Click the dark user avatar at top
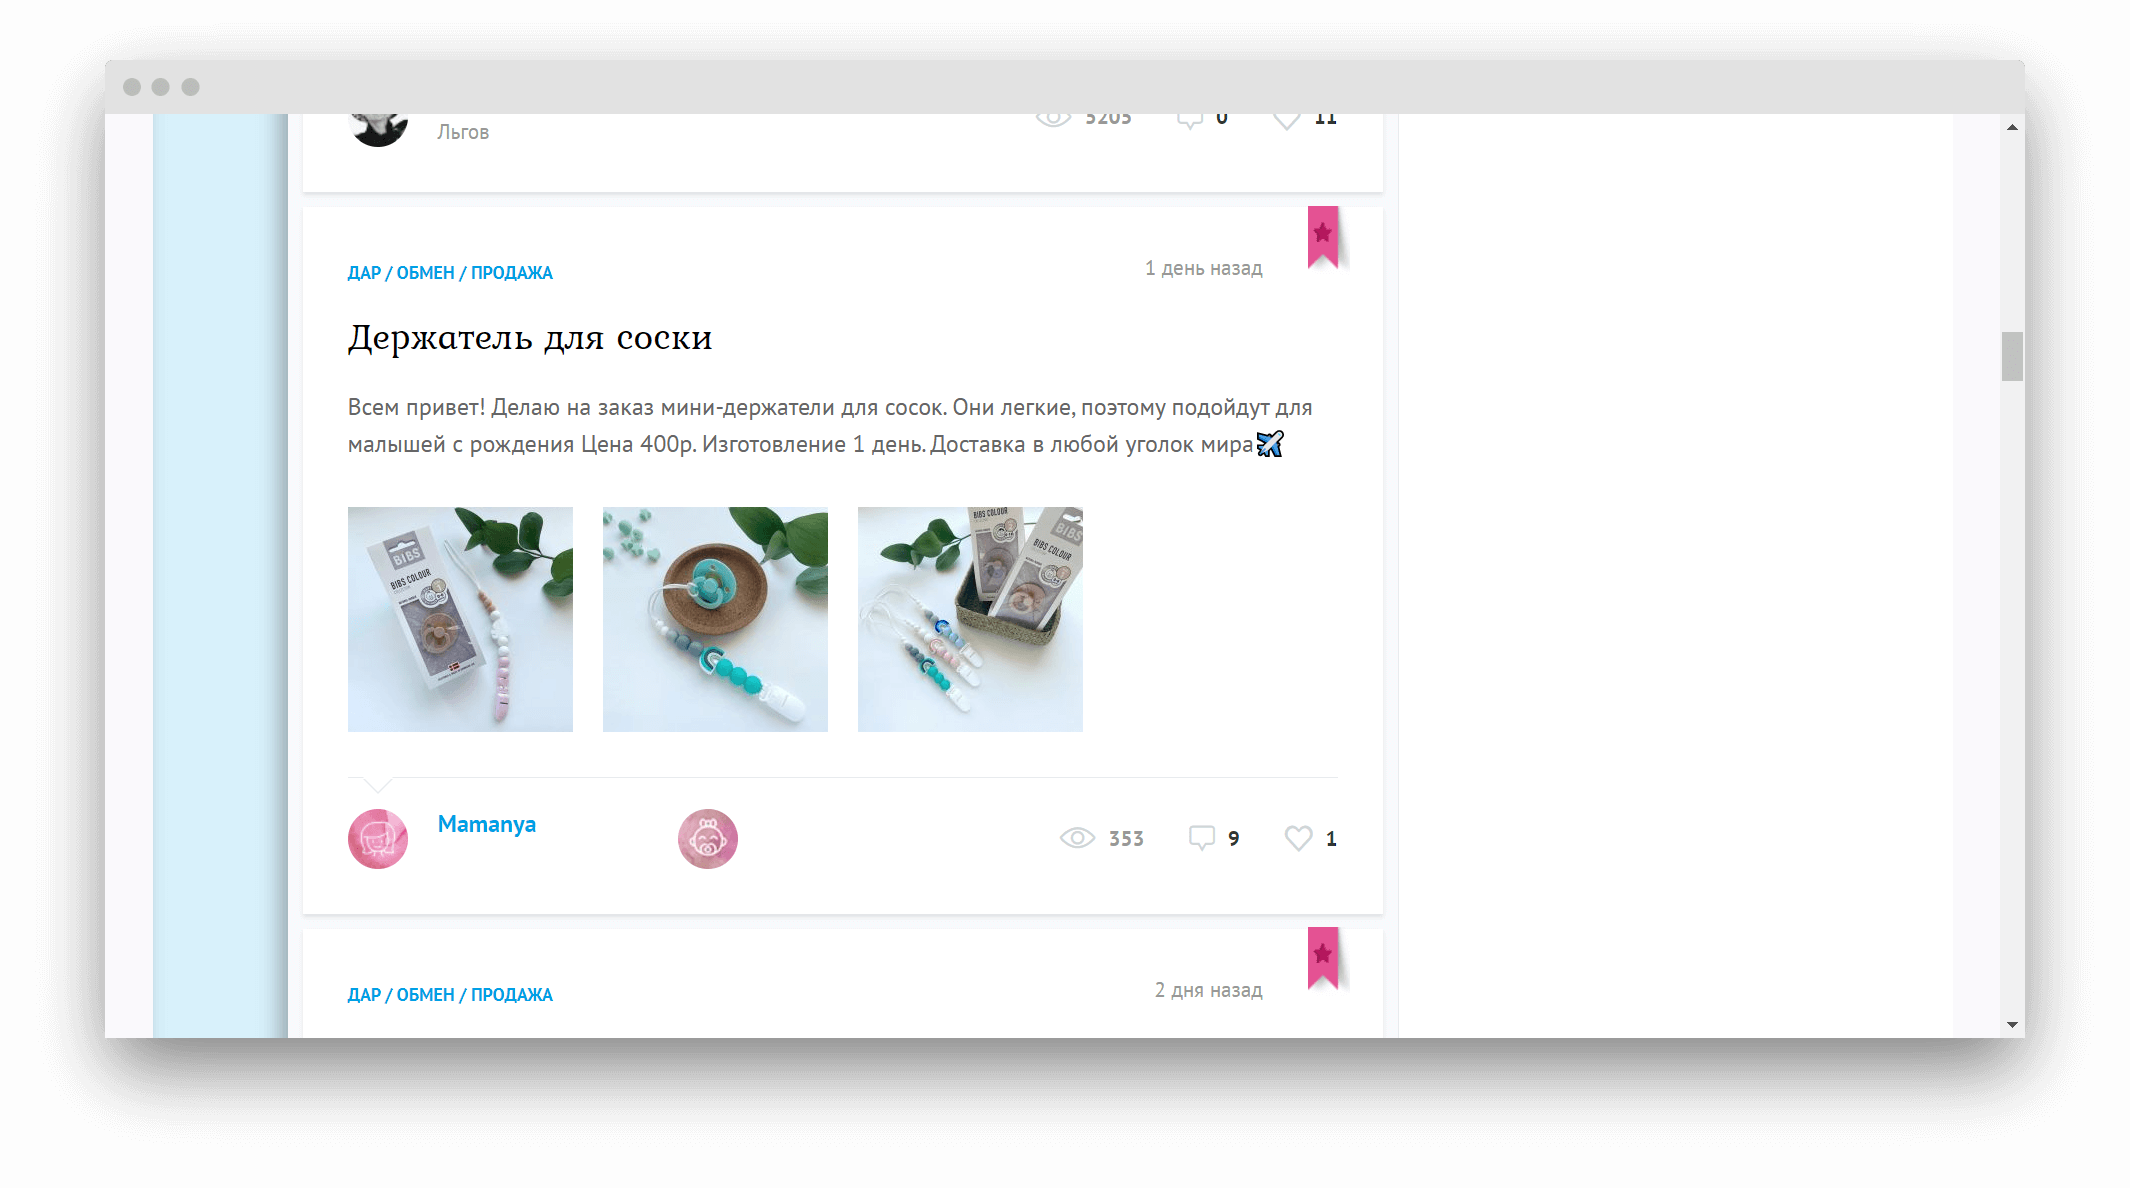2130x1188 pixels. coord(378,128)
